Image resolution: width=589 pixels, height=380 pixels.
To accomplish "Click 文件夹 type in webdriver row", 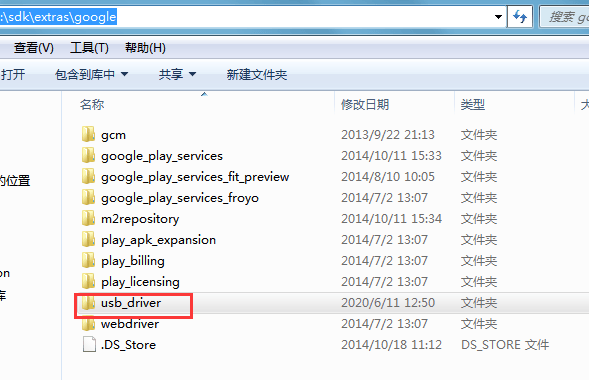I will click(x=479, y=324).
